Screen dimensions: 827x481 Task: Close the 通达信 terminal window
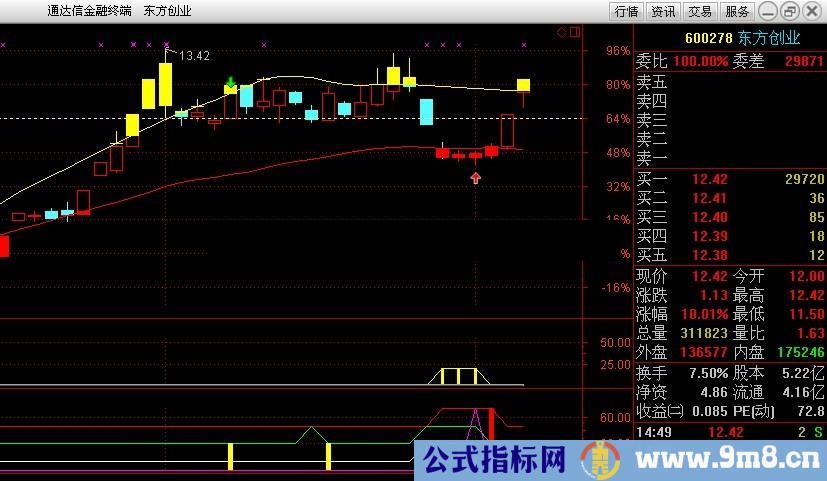point(812,11)
